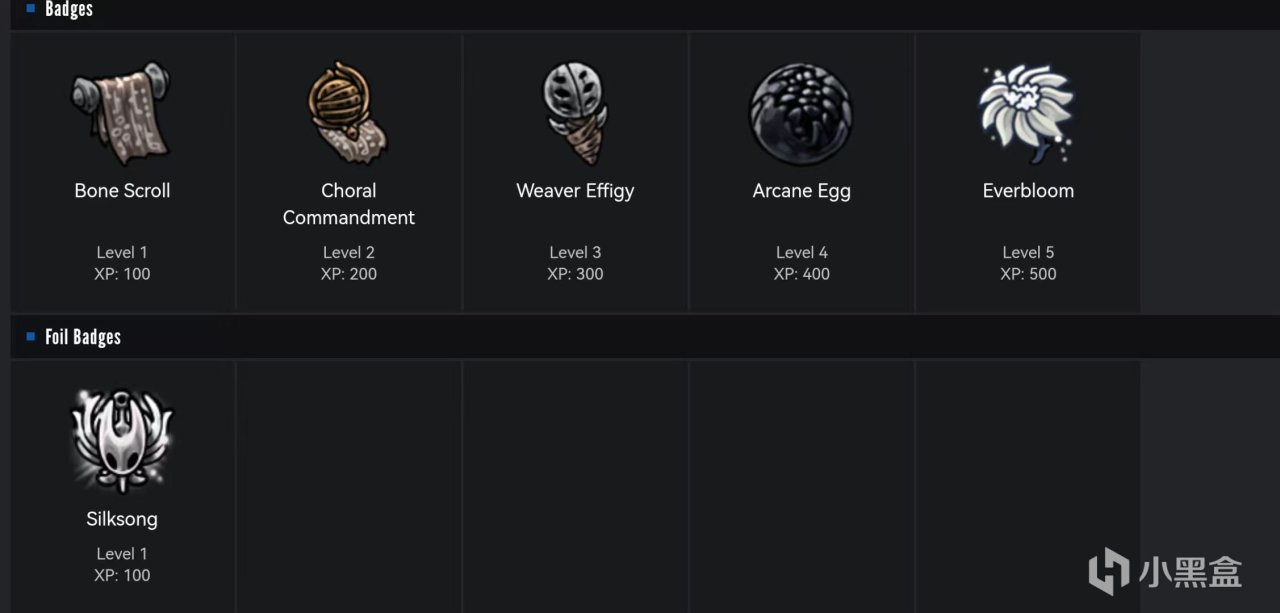Click Level 1 XP 100 under Silksong
1280x613 pixels.
[122, 564]
